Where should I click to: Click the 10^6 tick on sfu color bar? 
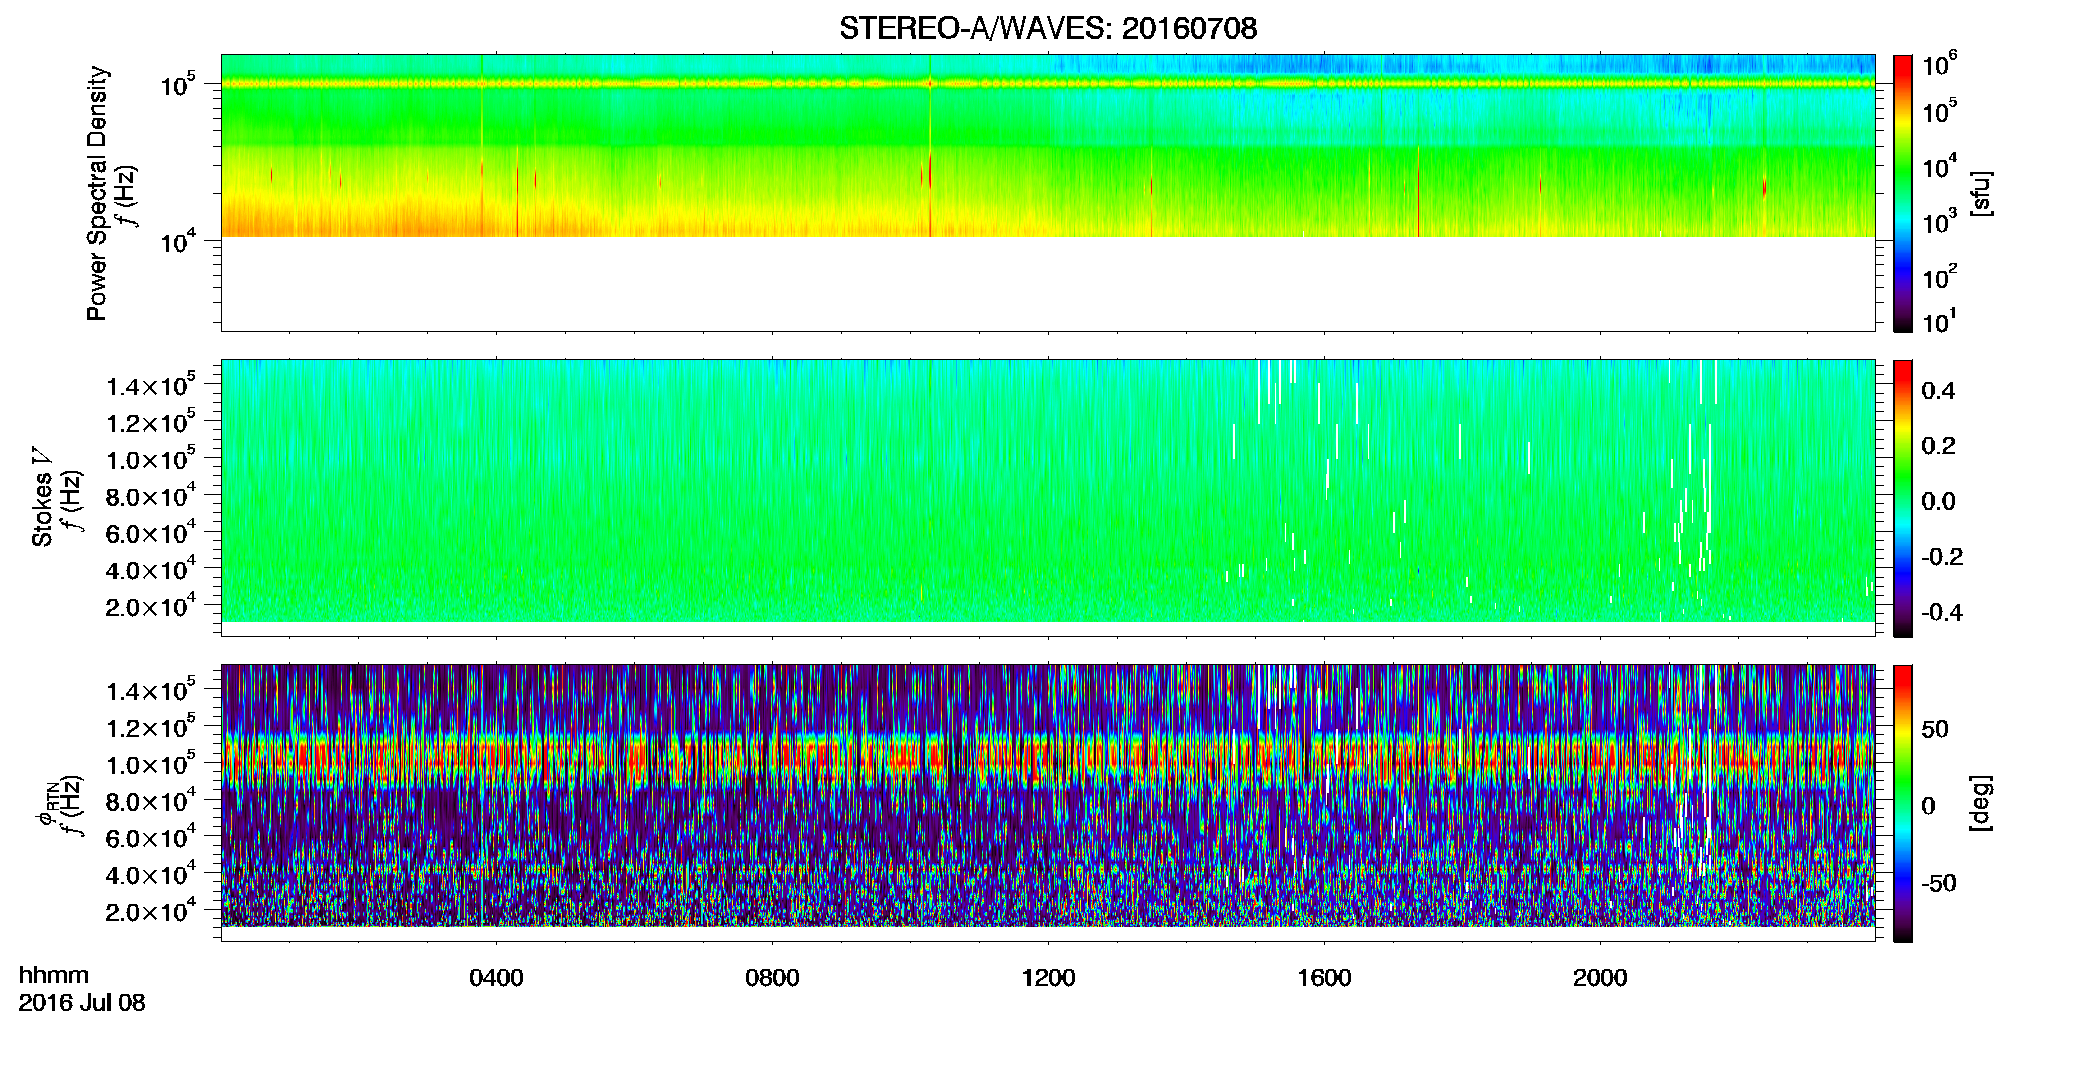(x=1940, y=64)
